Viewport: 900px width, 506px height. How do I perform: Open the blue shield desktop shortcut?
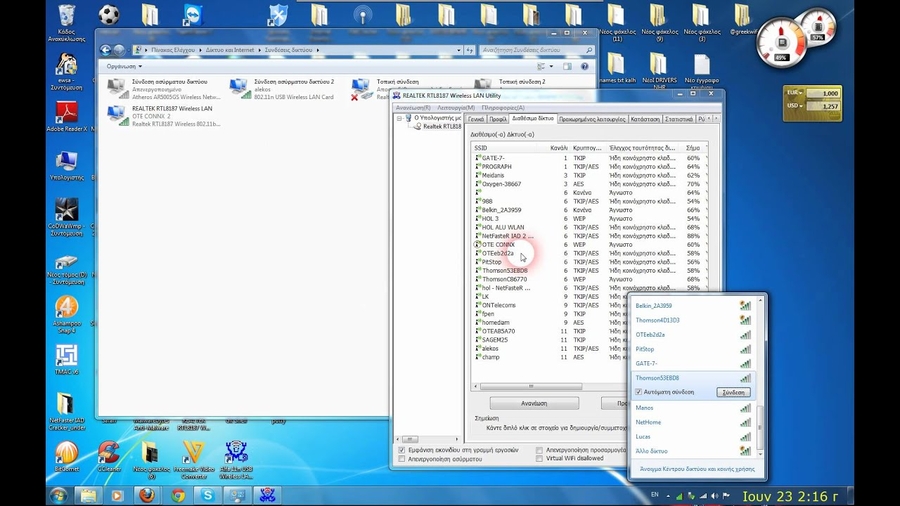278,15
